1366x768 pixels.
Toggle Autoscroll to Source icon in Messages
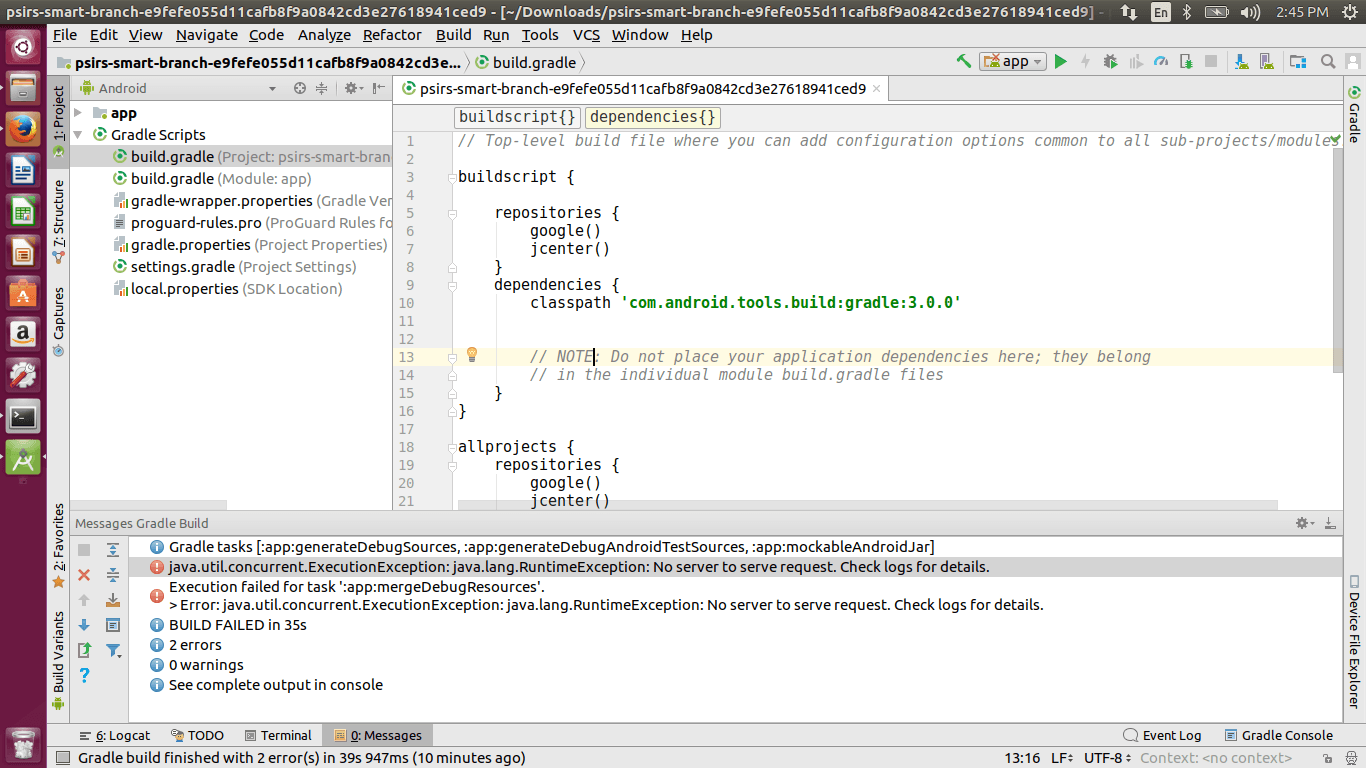pyautogui.click(x=113, y=600)
